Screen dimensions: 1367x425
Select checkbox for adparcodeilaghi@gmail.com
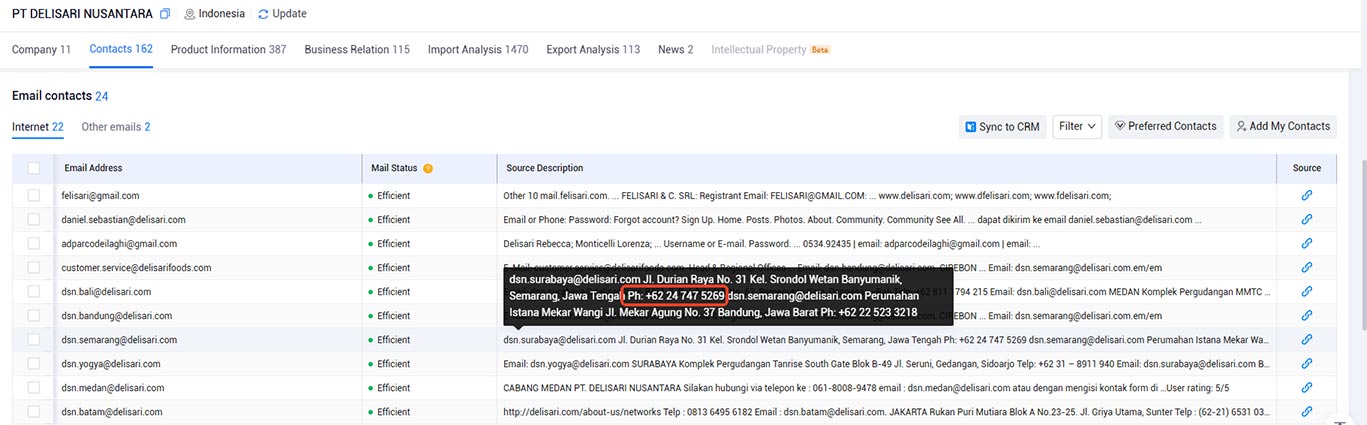tap(34, 244)
